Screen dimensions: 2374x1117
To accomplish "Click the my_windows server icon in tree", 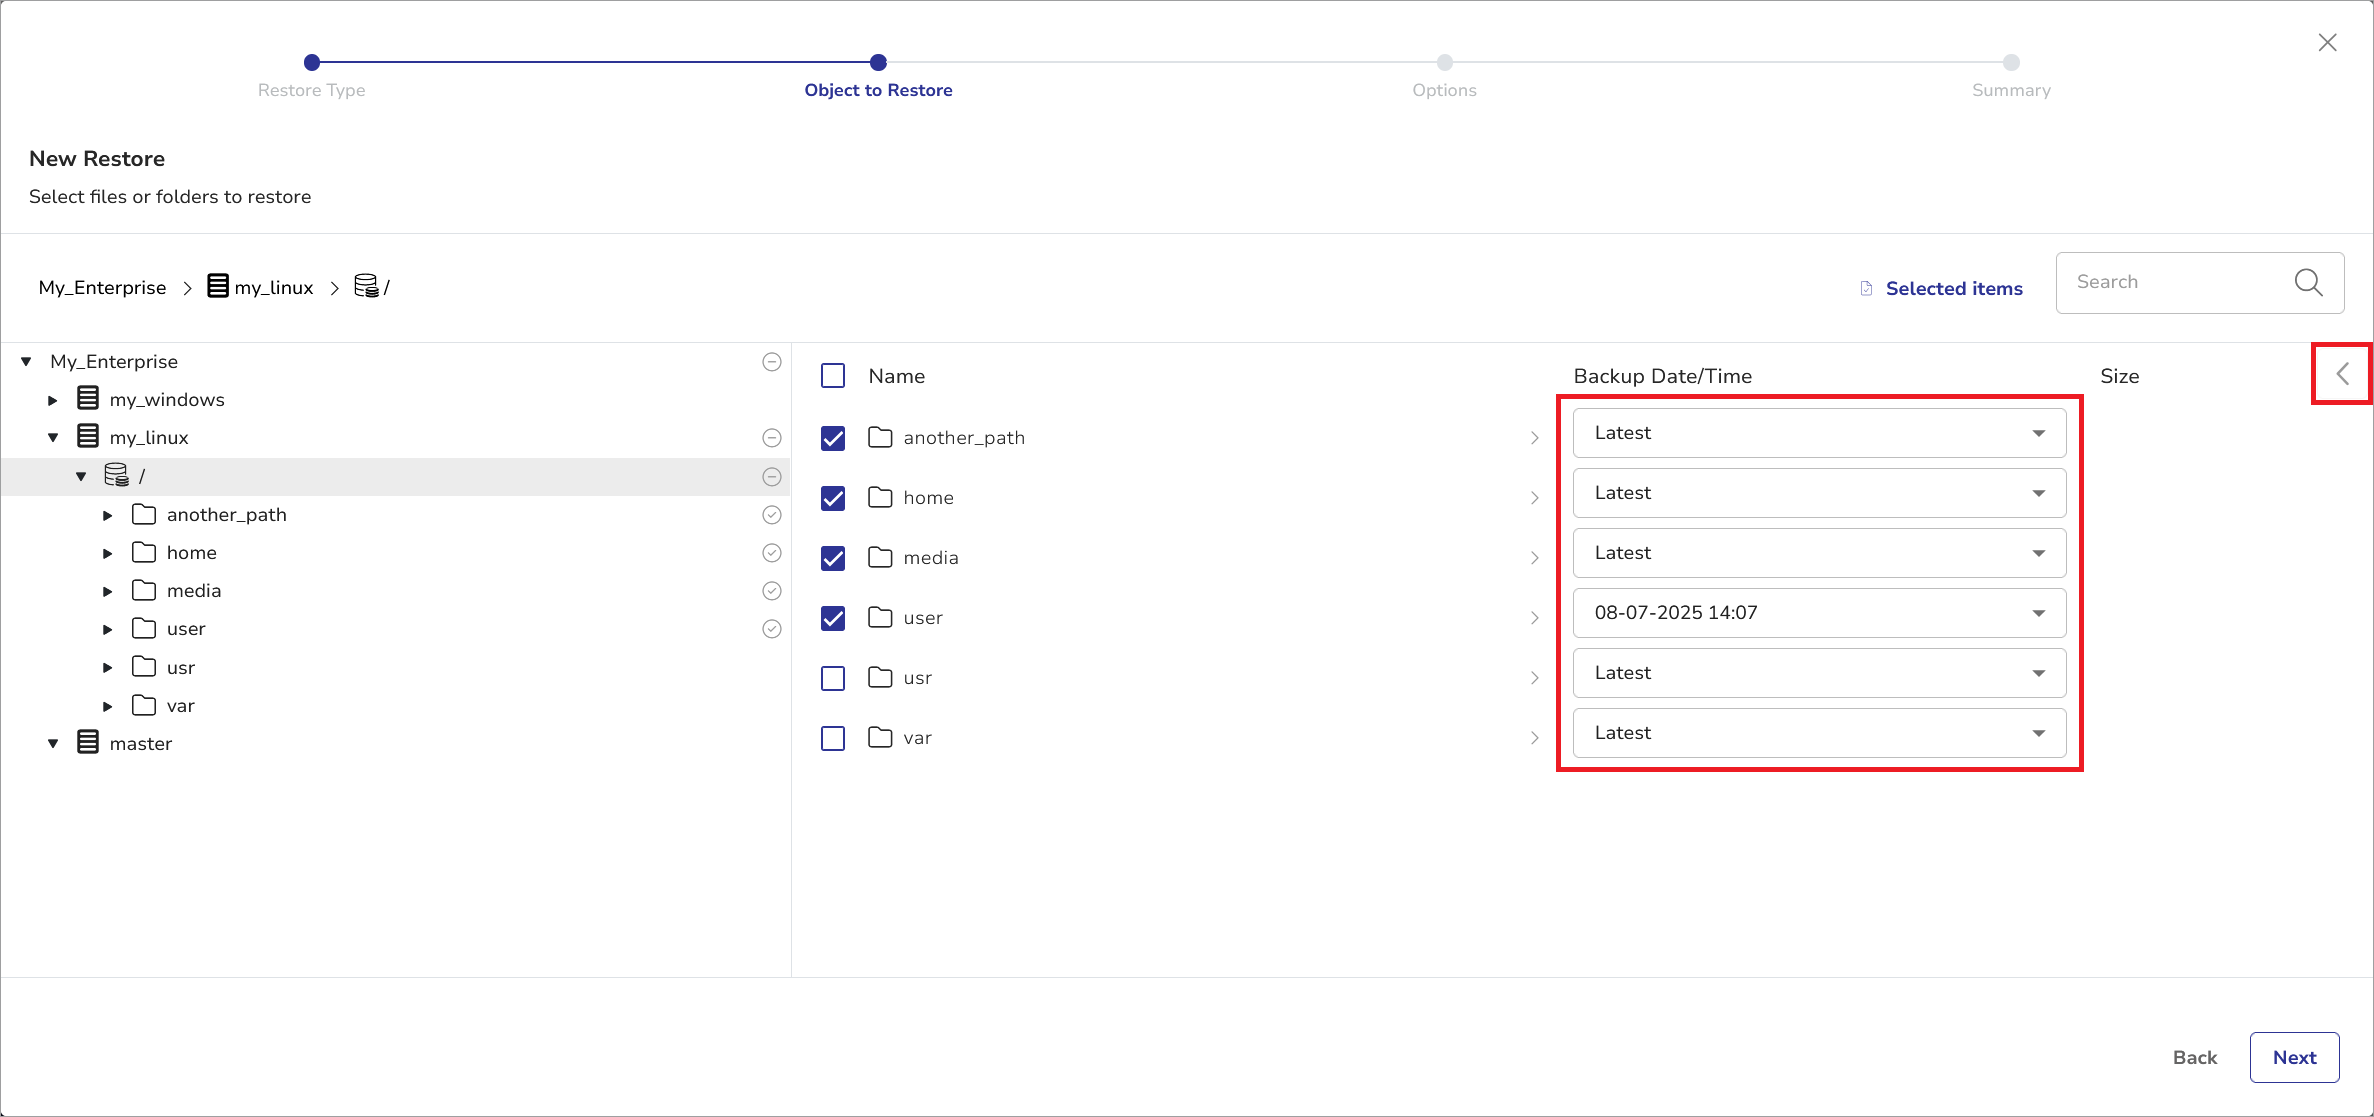I will [x=88, y=399].
